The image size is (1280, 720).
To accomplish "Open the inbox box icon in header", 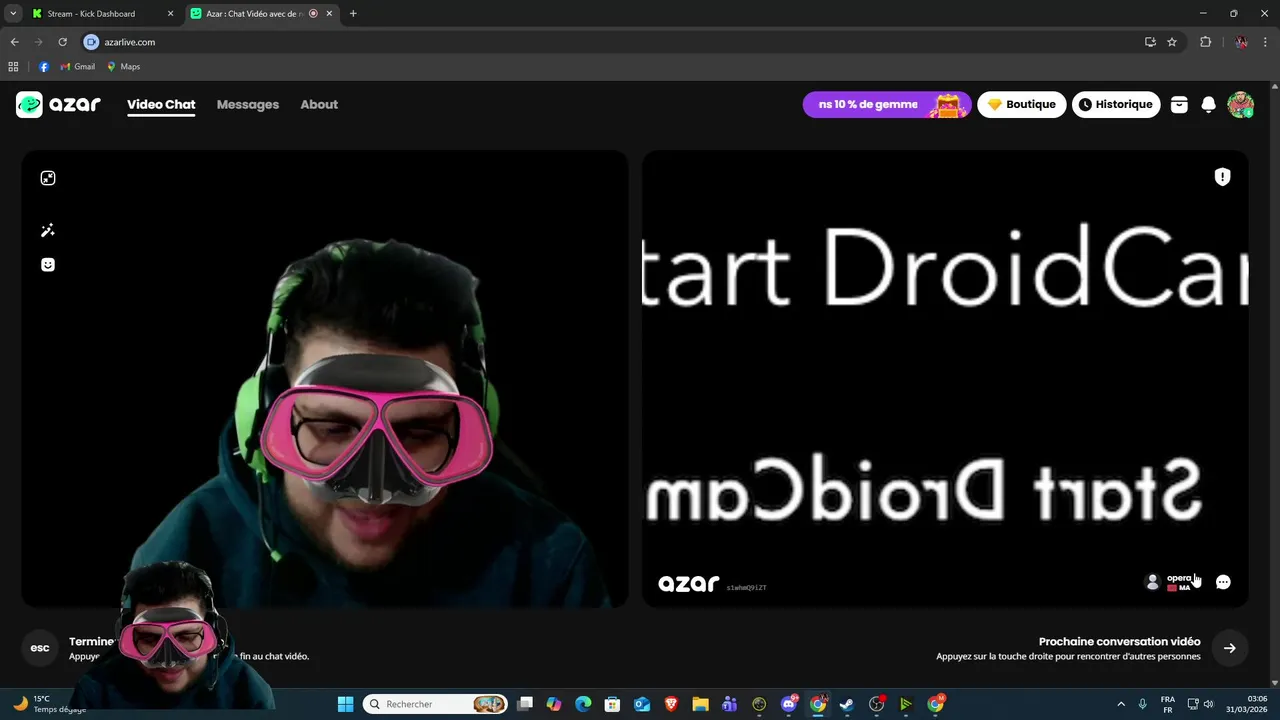I will coord(1179,104).
